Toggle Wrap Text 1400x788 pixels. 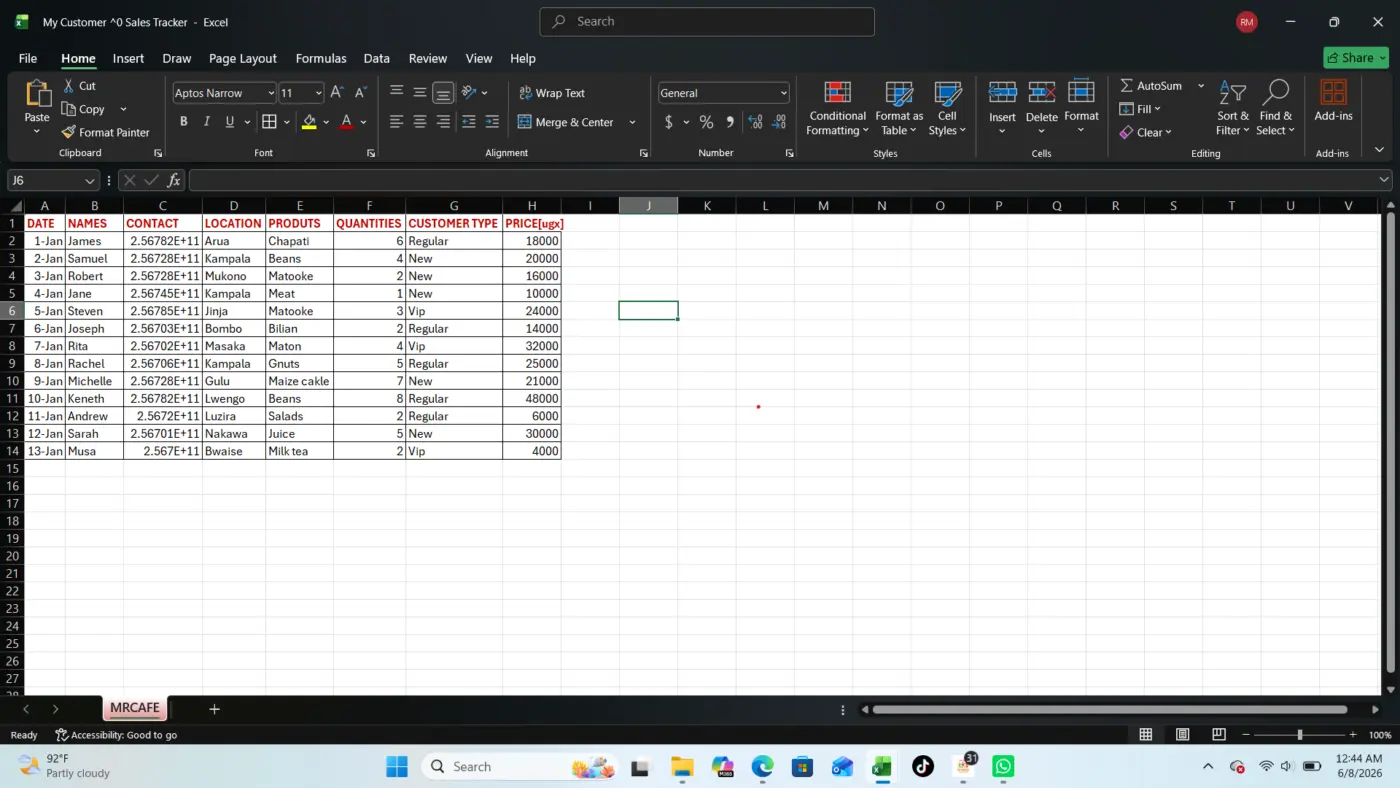tap(552, 93)
